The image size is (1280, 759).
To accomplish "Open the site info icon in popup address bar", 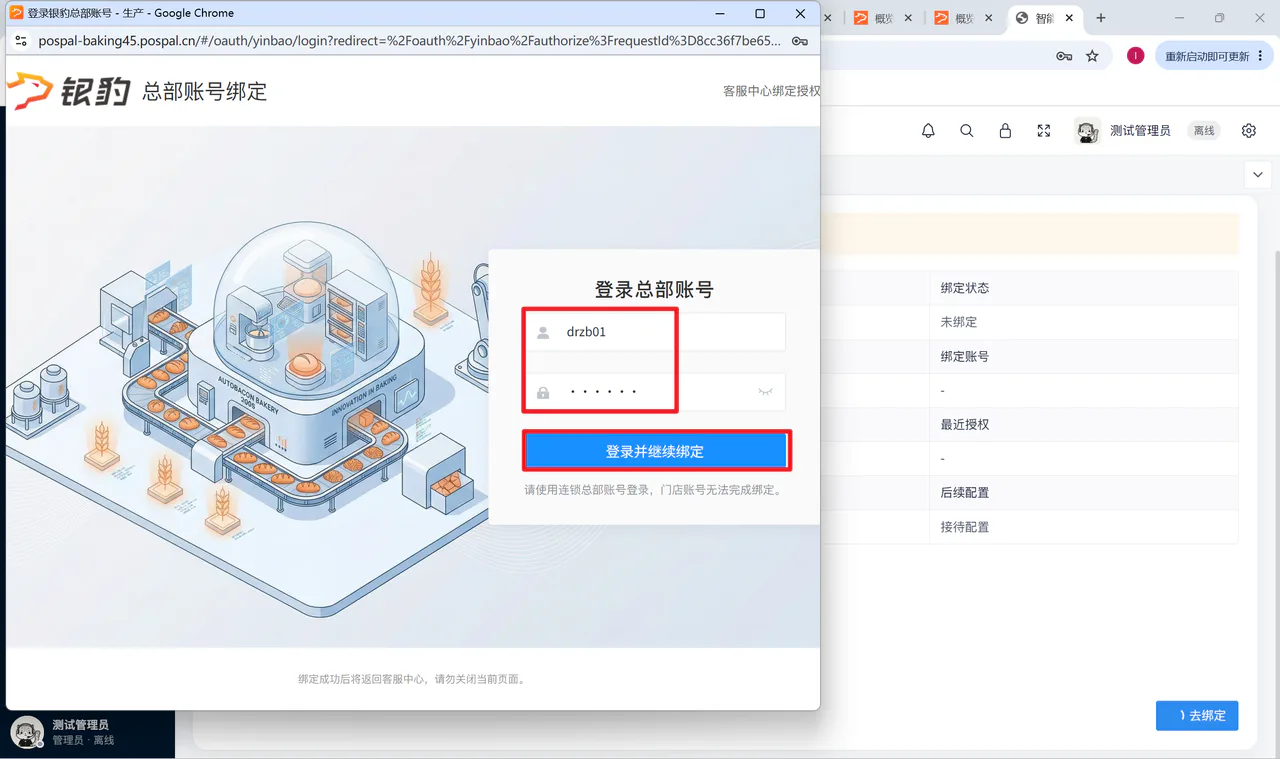I will (x=21, y=41).
